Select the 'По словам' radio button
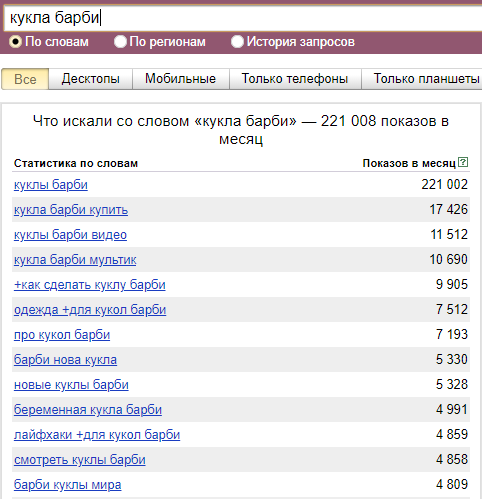This screenshot has height=499, width=482. (16, 42)
